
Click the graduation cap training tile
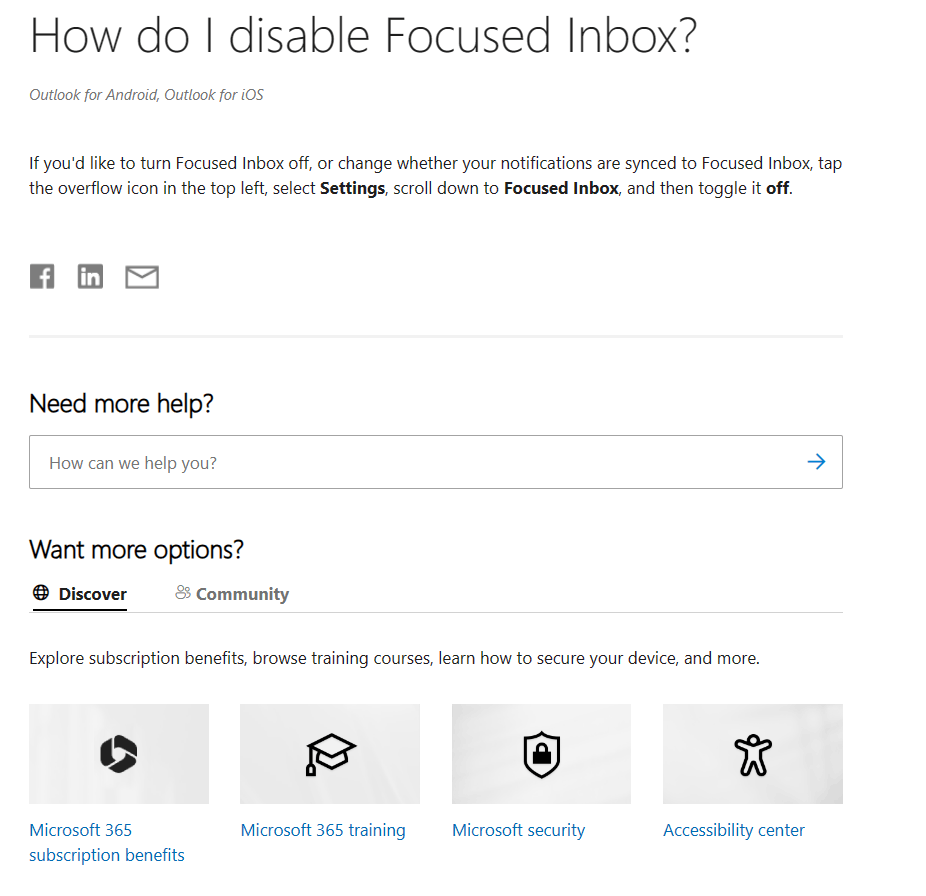[330, 754]
